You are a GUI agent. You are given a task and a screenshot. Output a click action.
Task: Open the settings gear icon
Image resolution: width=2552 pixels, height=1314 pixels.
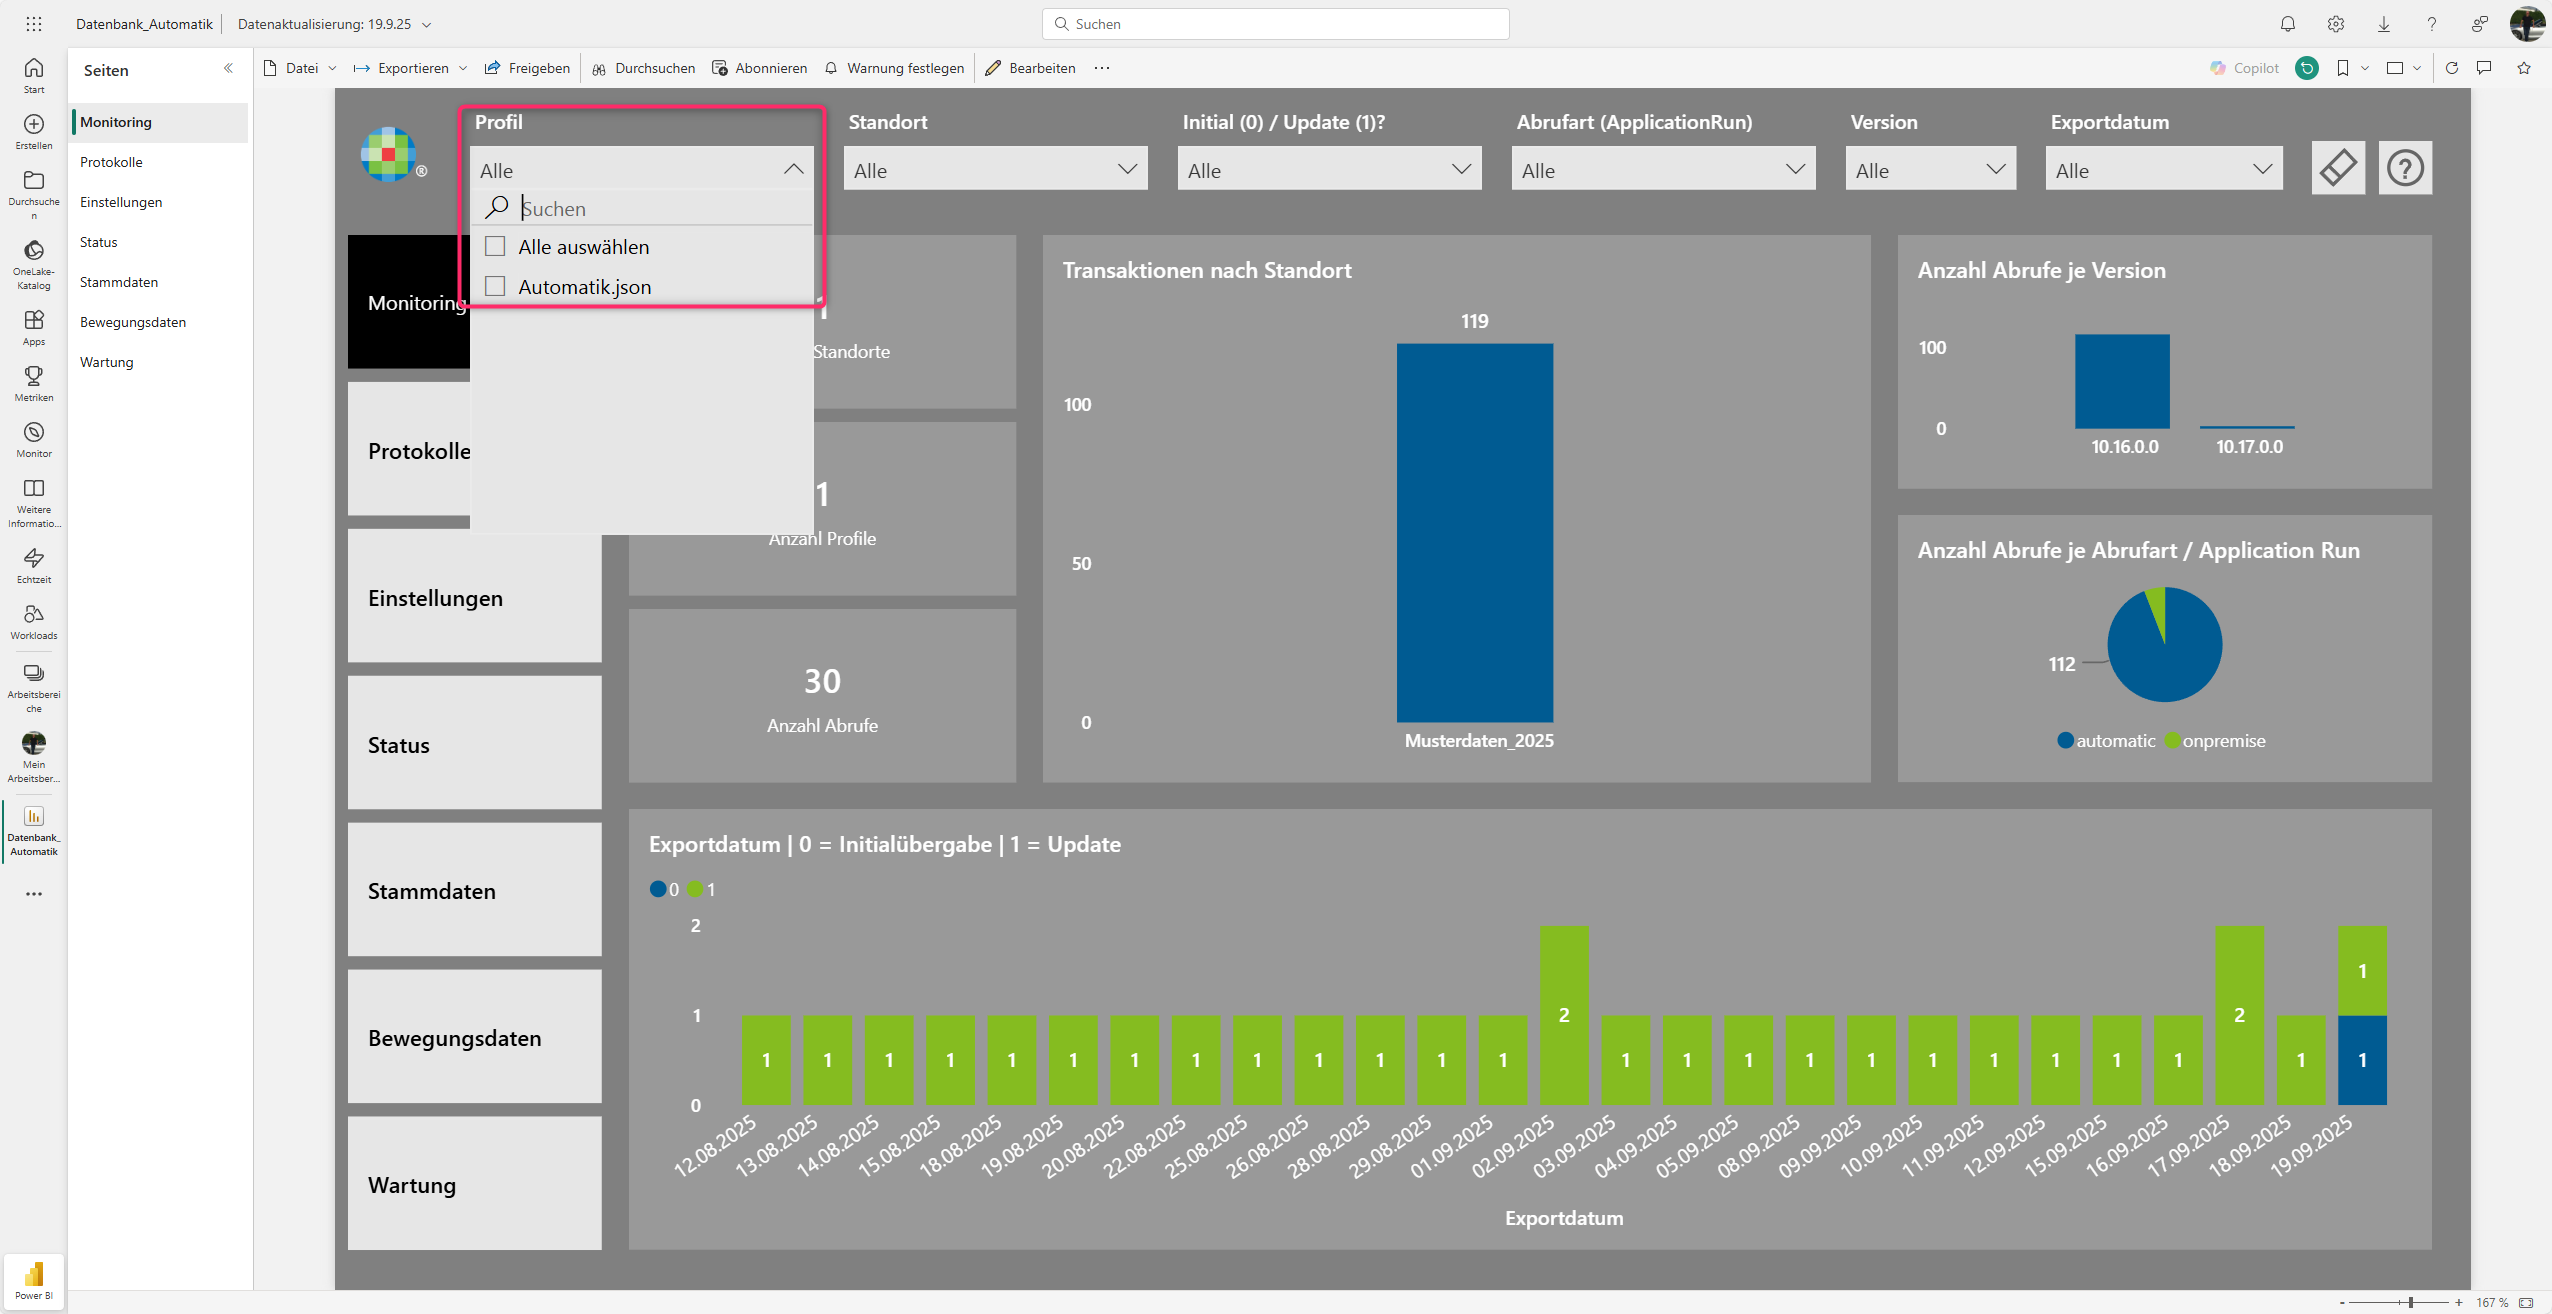click(x=2336, y=24)
